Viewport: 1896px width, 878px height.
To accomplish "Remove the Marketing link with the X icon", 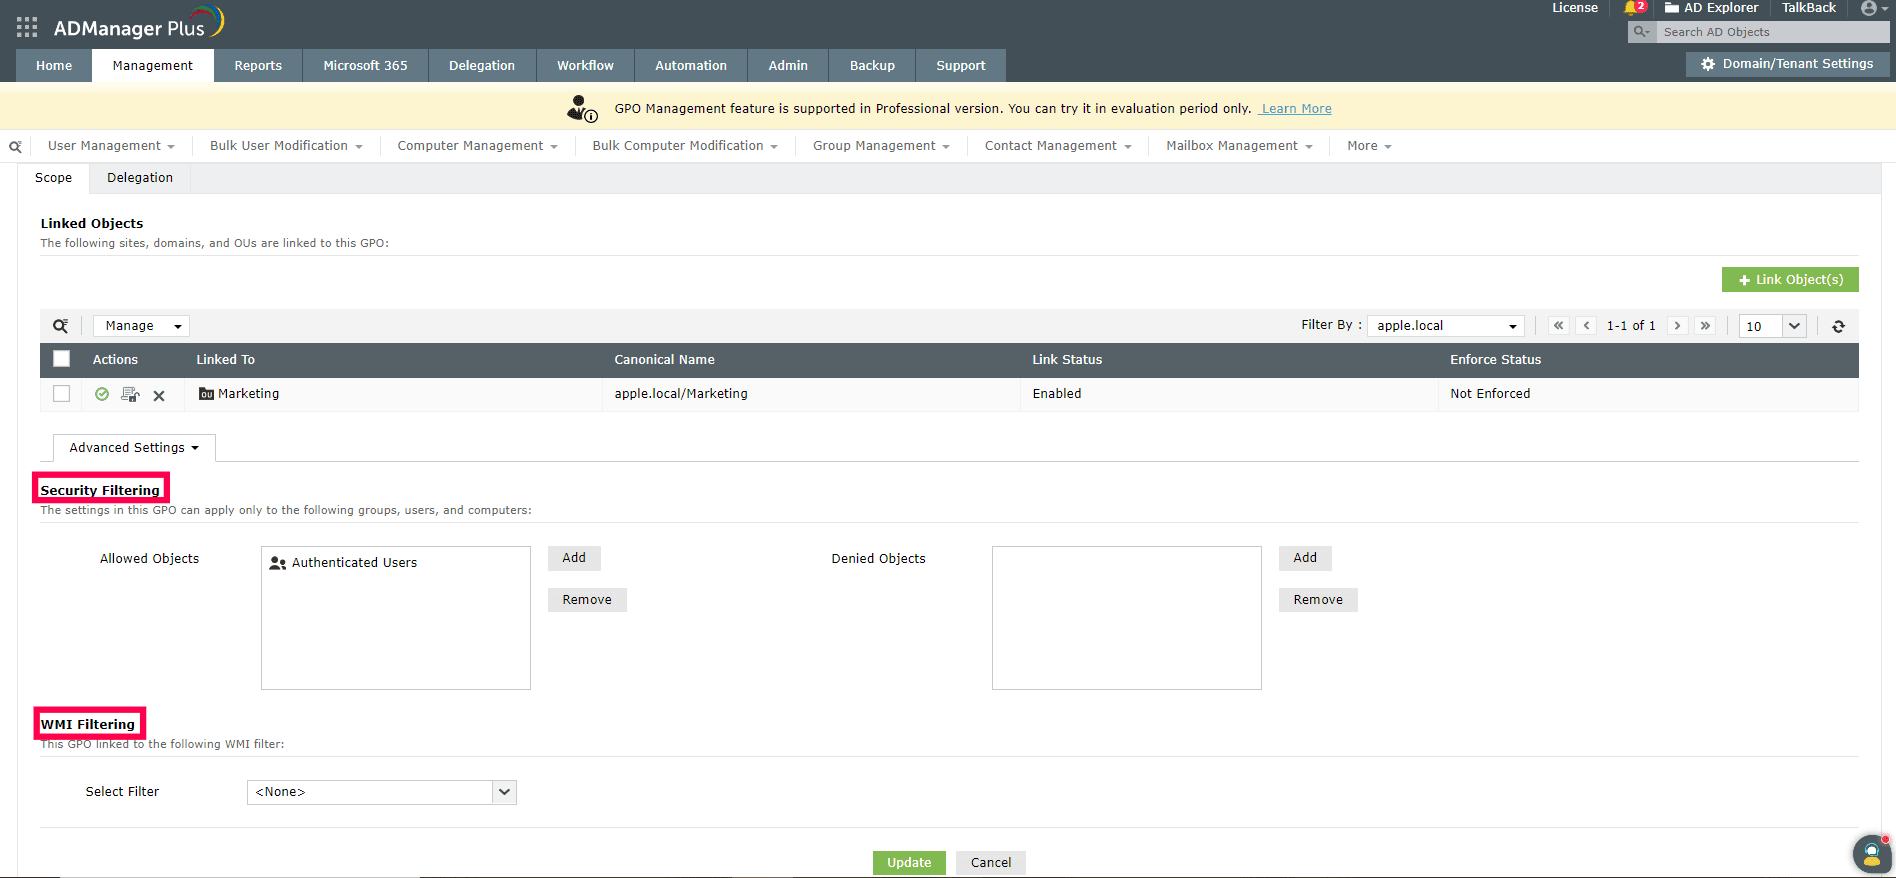I will click(159, 395).
